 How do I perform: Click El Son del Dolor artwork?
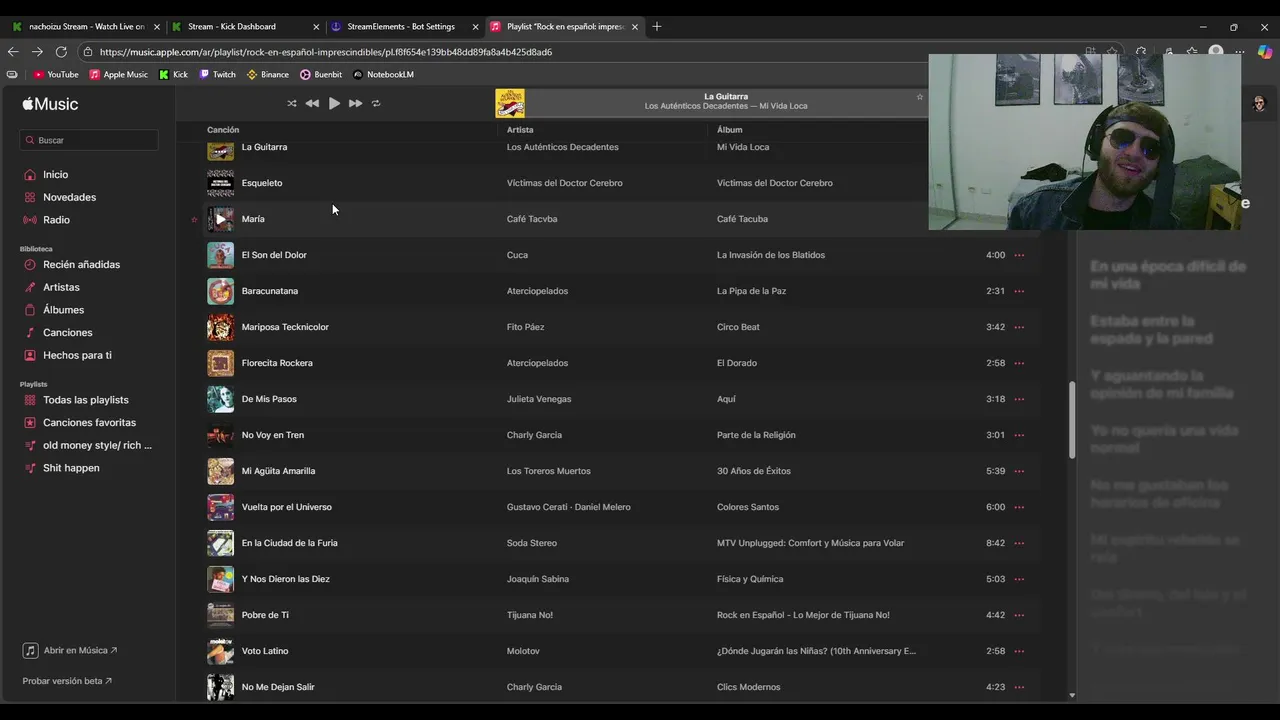tap(220, 255)
